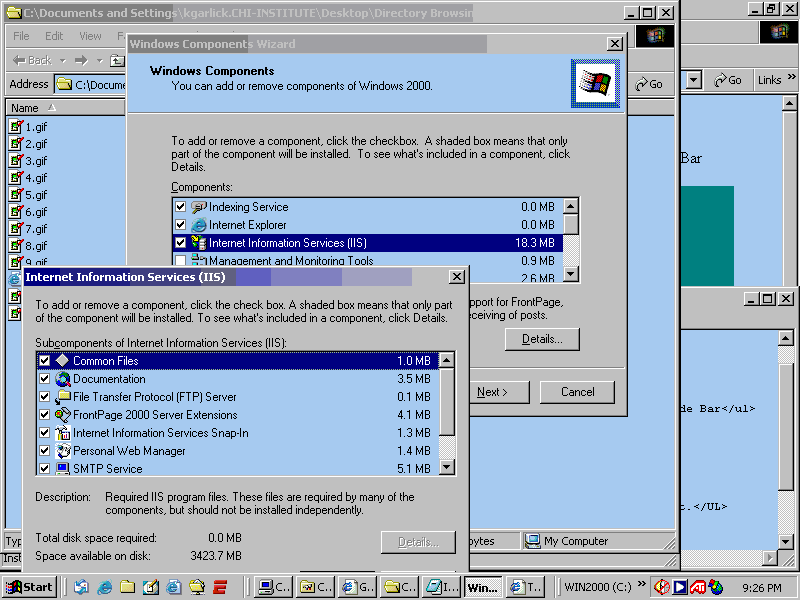Open the Windows Start menu
Screen dimensions: 800x600
[30, 587]
